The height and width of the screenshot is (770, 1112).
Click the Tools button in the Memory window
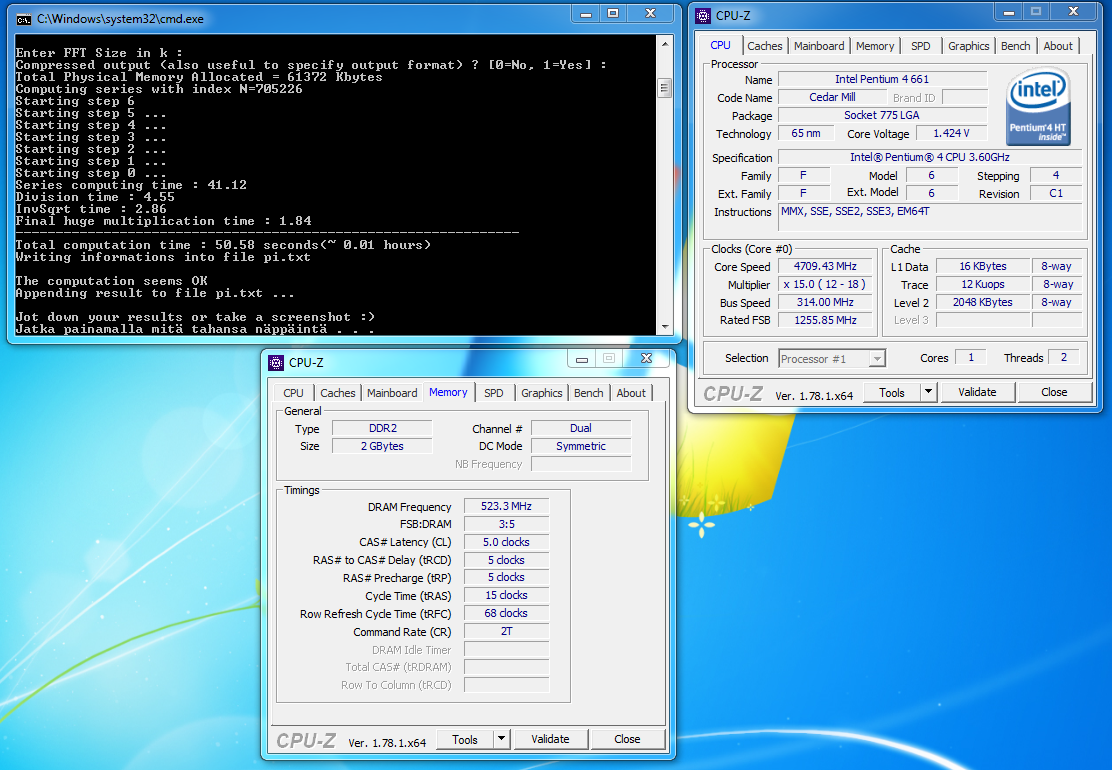[465, 740]
